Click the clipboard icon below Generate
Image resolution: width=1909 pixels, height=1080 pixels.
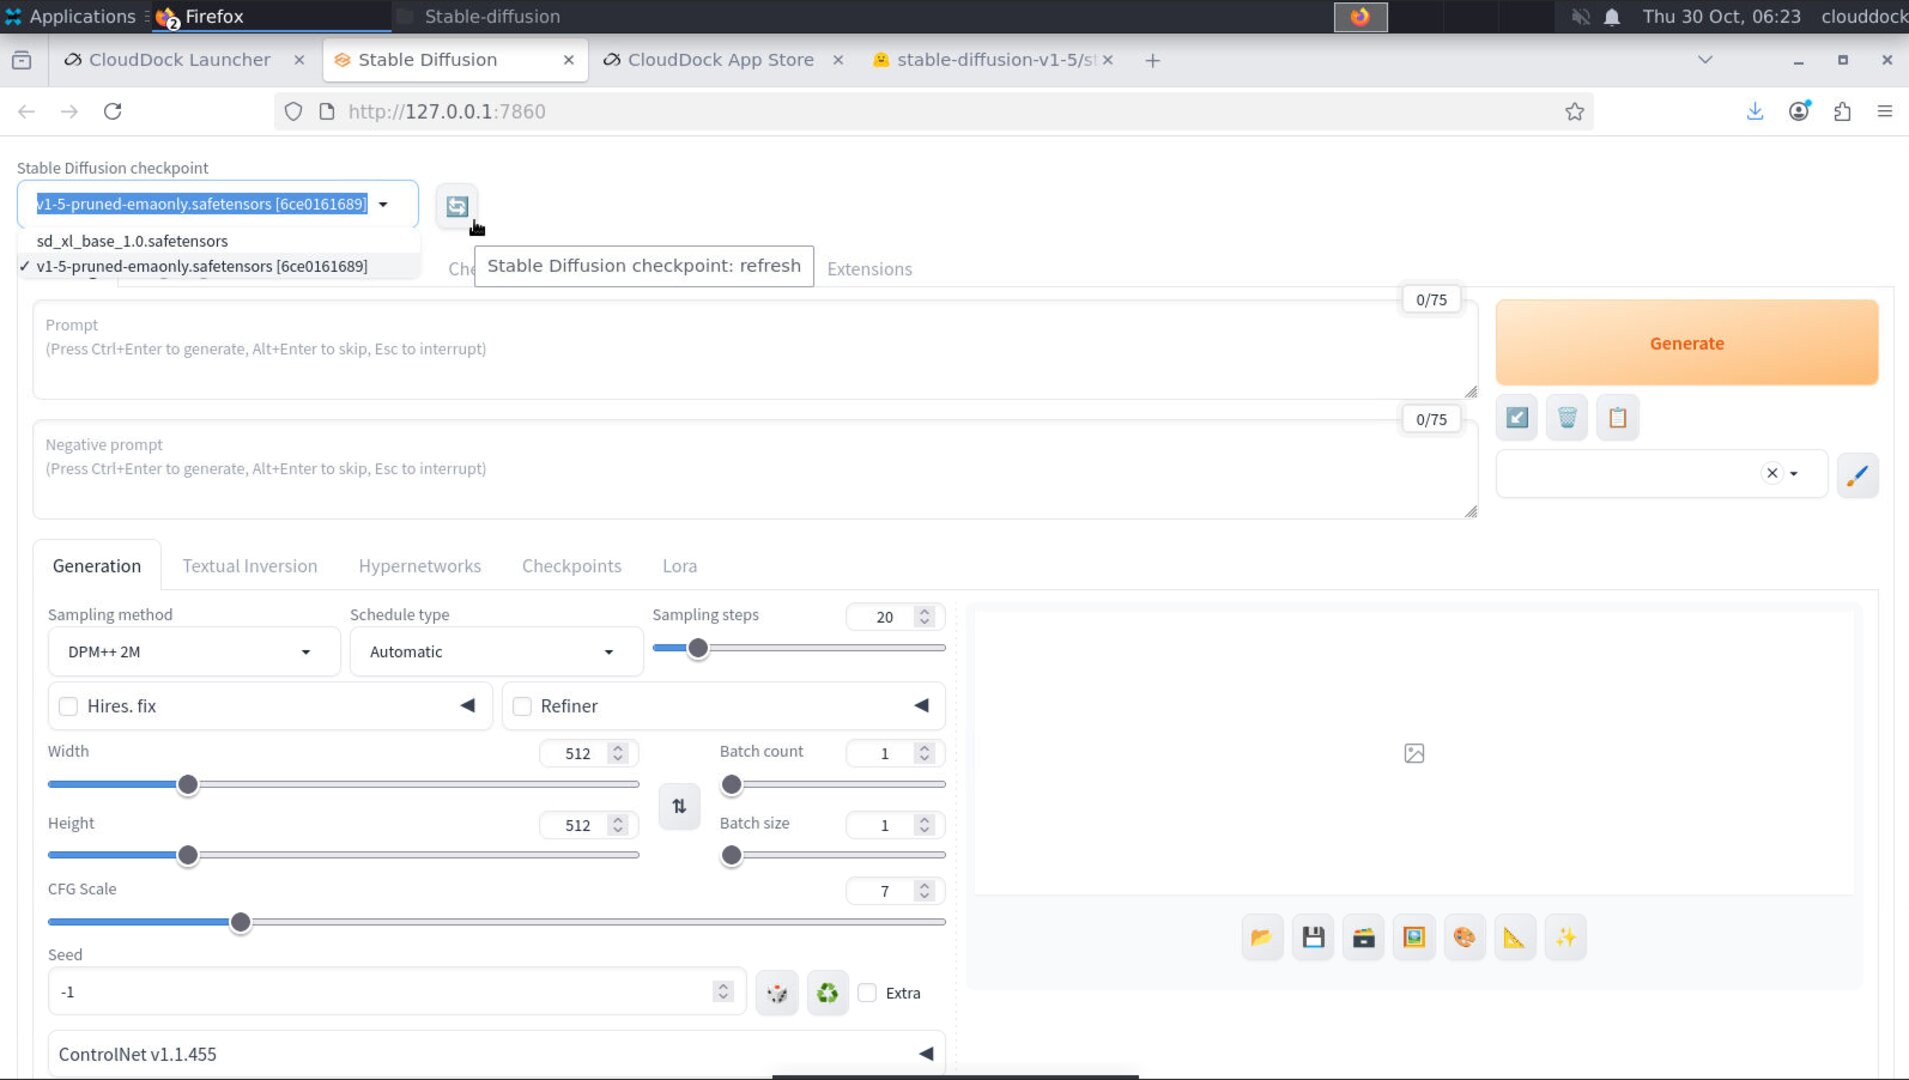[1617, 418]
